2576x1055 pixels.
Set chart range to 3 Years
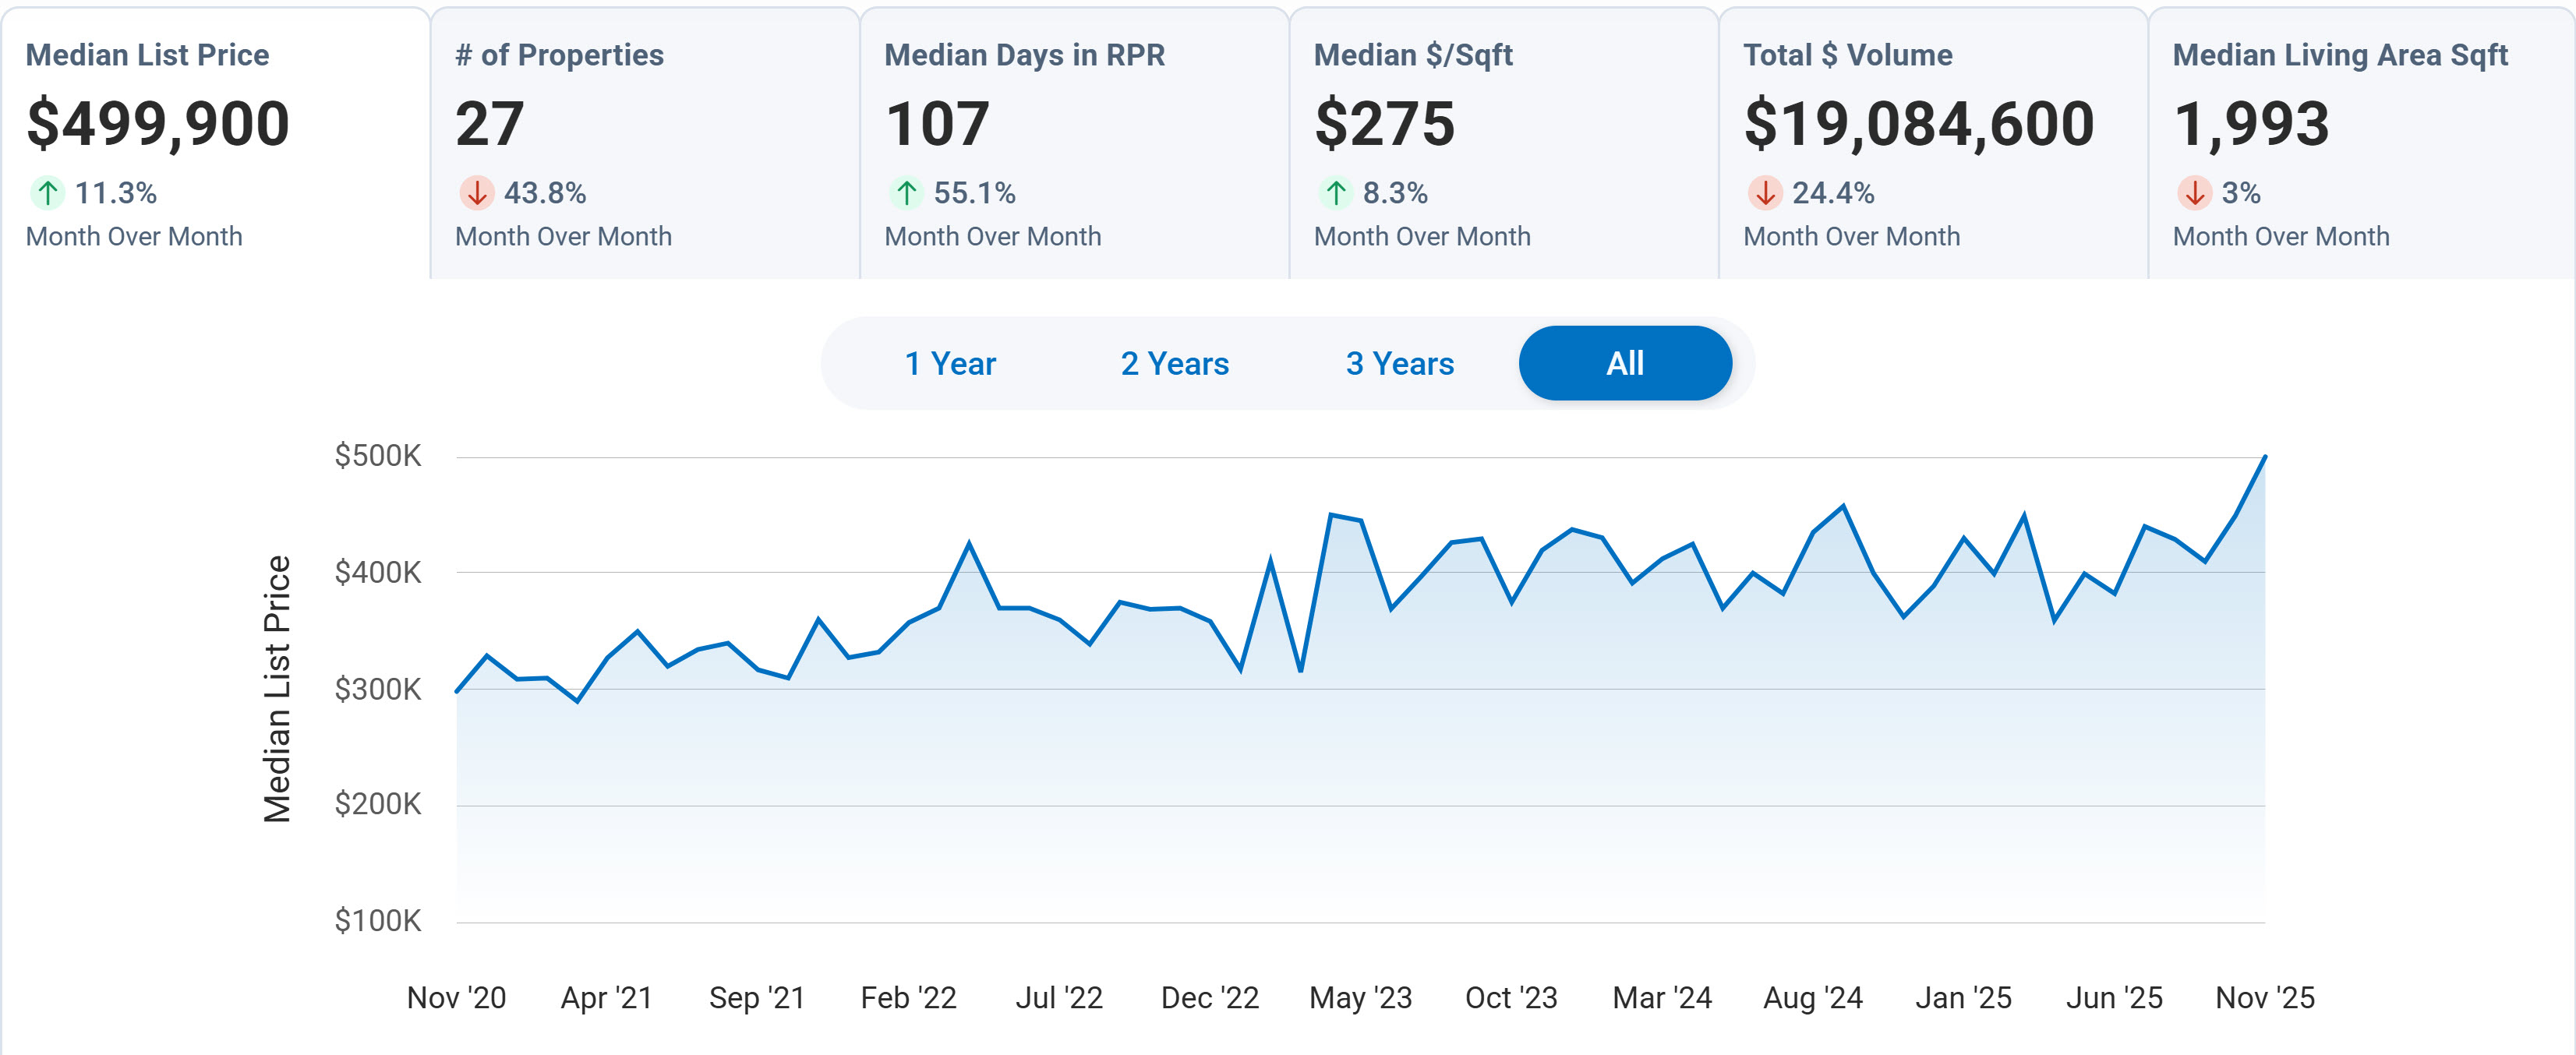click(1399, 363)
